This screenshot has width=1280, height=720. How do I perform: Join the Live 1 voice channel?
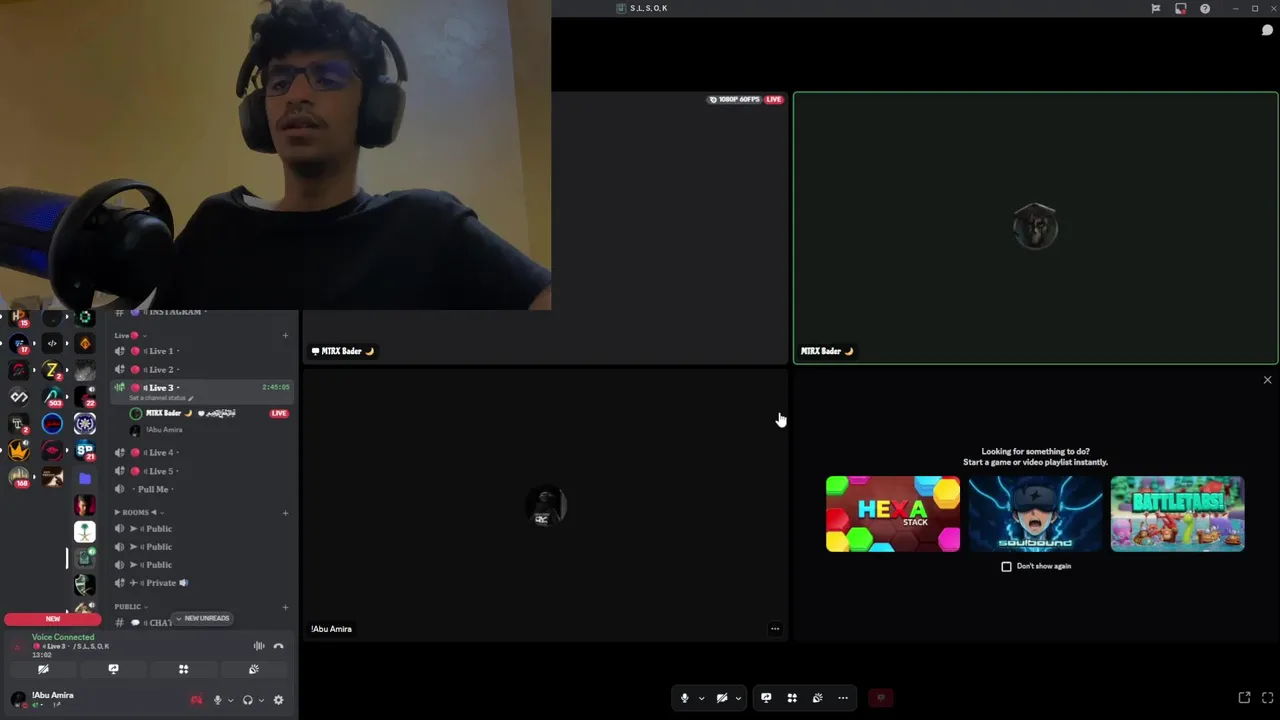(x=200, y=351)
